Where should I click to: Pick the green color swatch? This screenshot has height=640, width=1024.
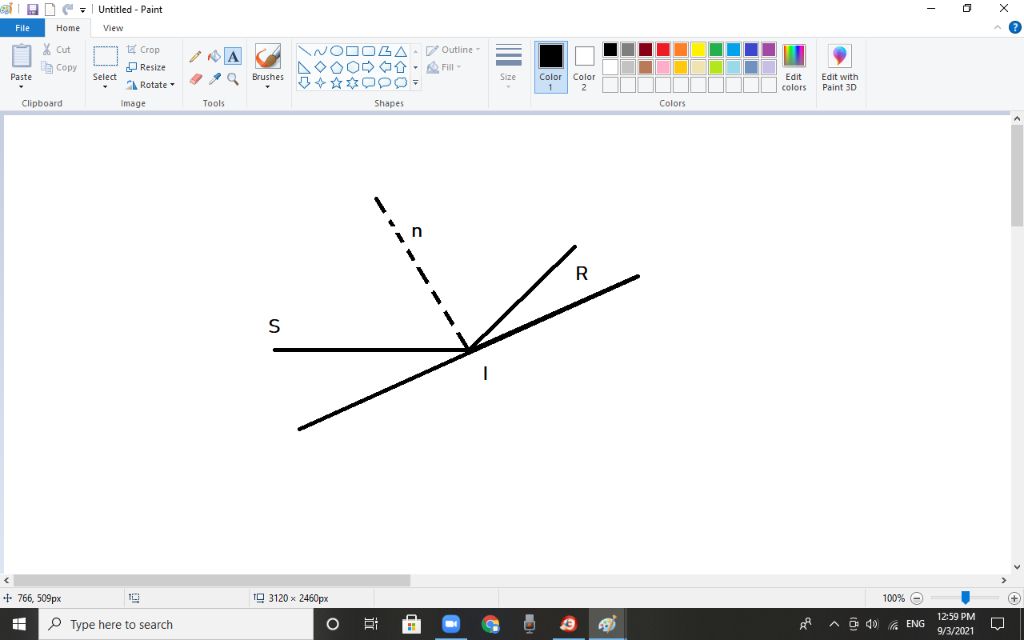click(x=716, y=50)
